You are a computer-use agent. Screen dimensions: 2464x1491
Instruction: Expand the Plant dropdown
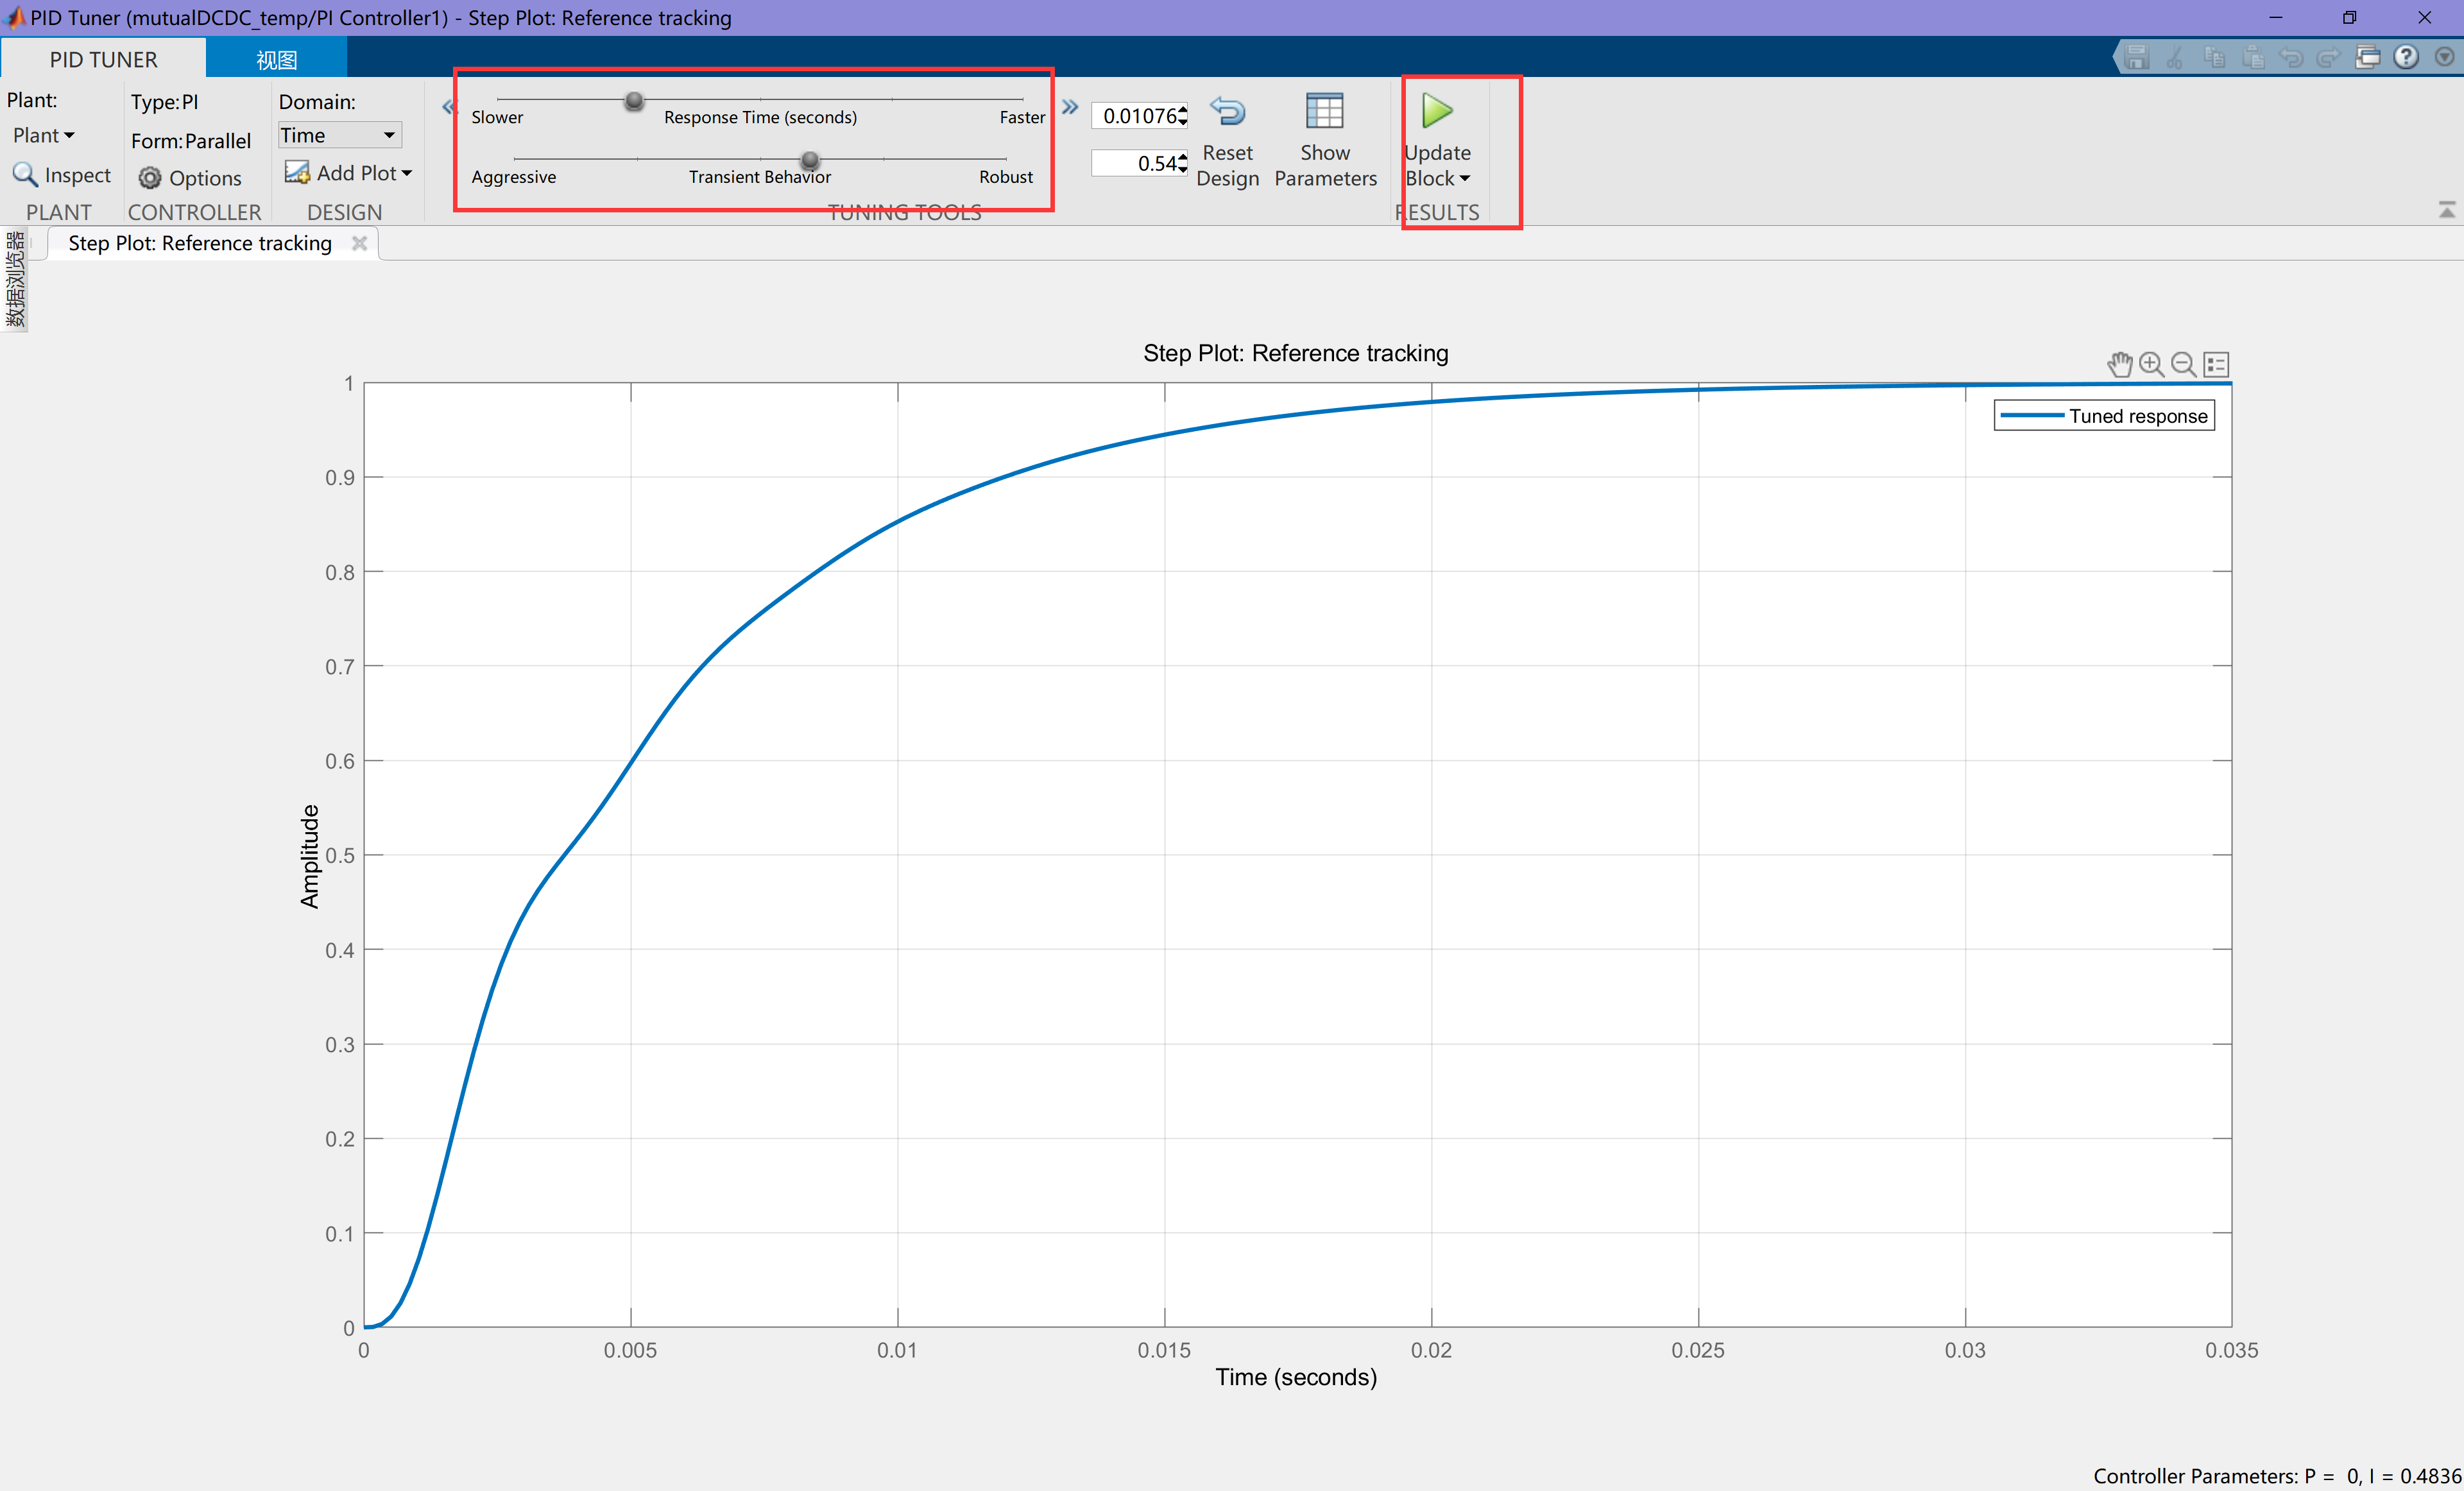point(43,135)
